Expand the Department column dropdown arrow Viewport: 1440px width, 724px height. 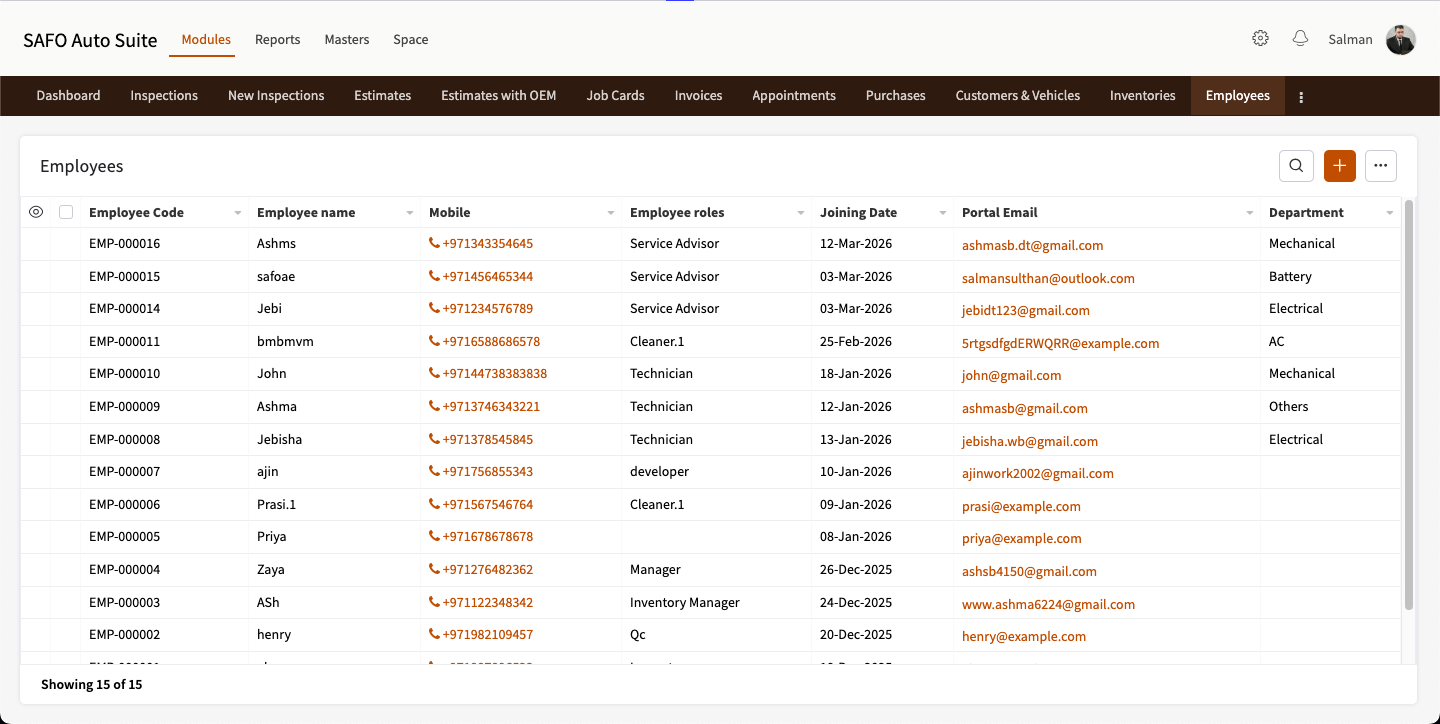(1390, 213)
